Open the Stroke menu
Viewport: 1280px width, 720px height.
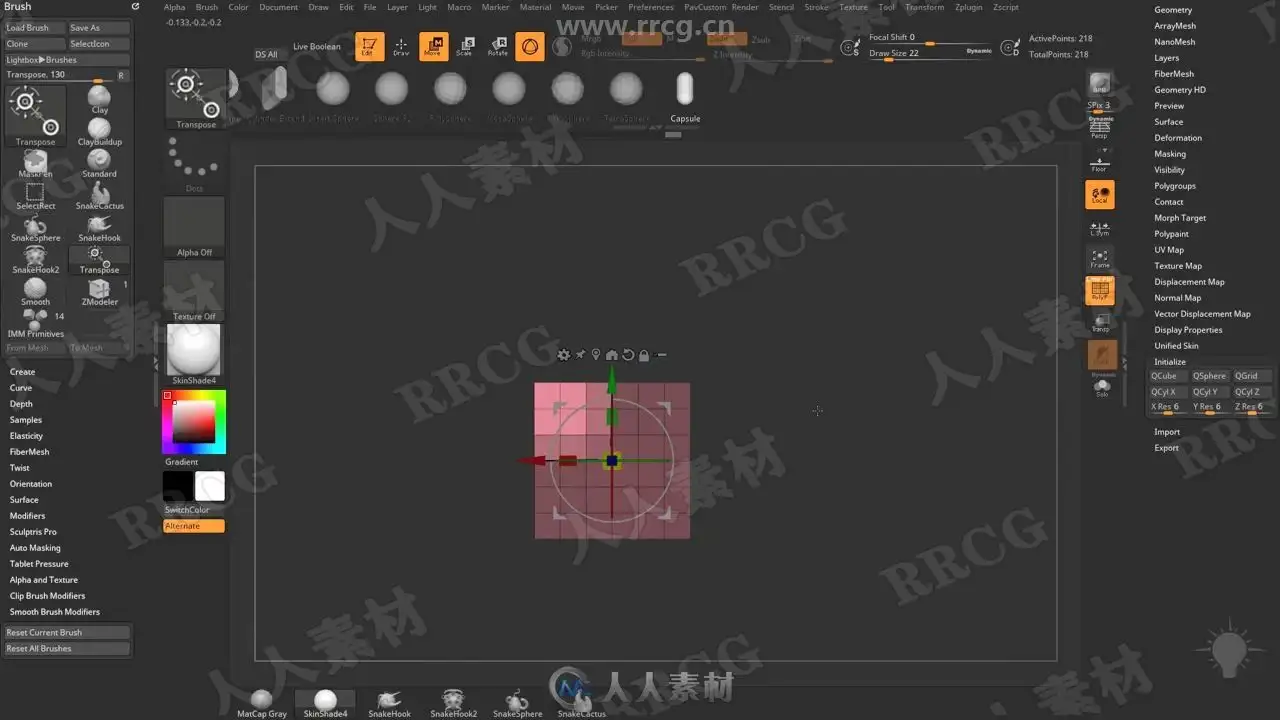point(817,7)
